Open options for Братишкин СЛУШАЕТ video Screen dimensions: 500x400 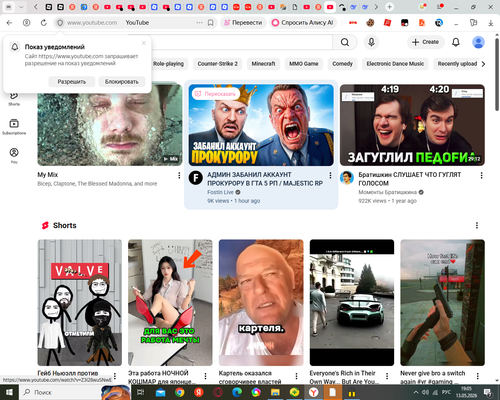[x=481, y=175]
